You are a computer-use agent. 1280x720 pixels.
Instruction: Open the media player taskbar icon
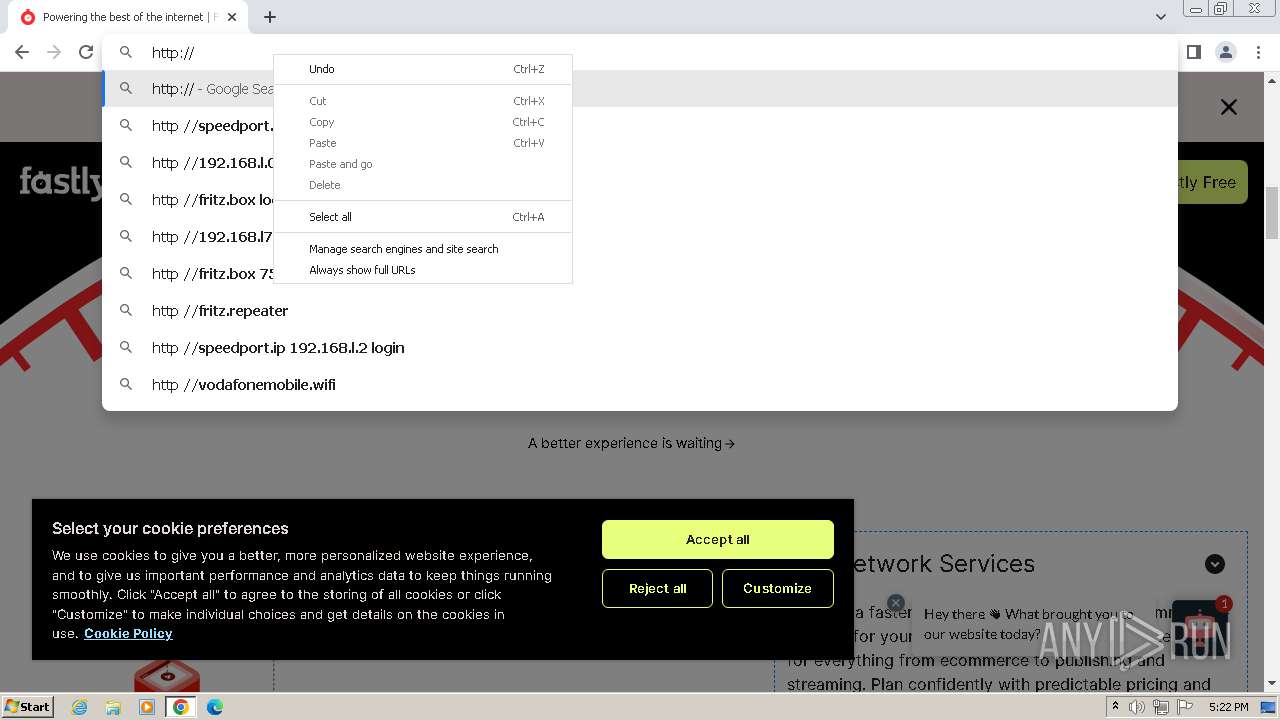(x=147, y=707)
